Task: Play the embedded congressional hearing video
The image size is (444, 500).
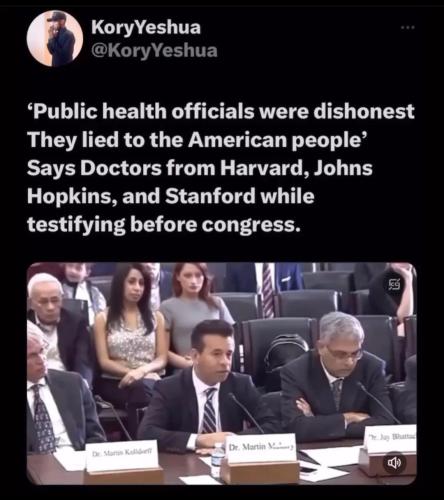Action: (222, 373)
